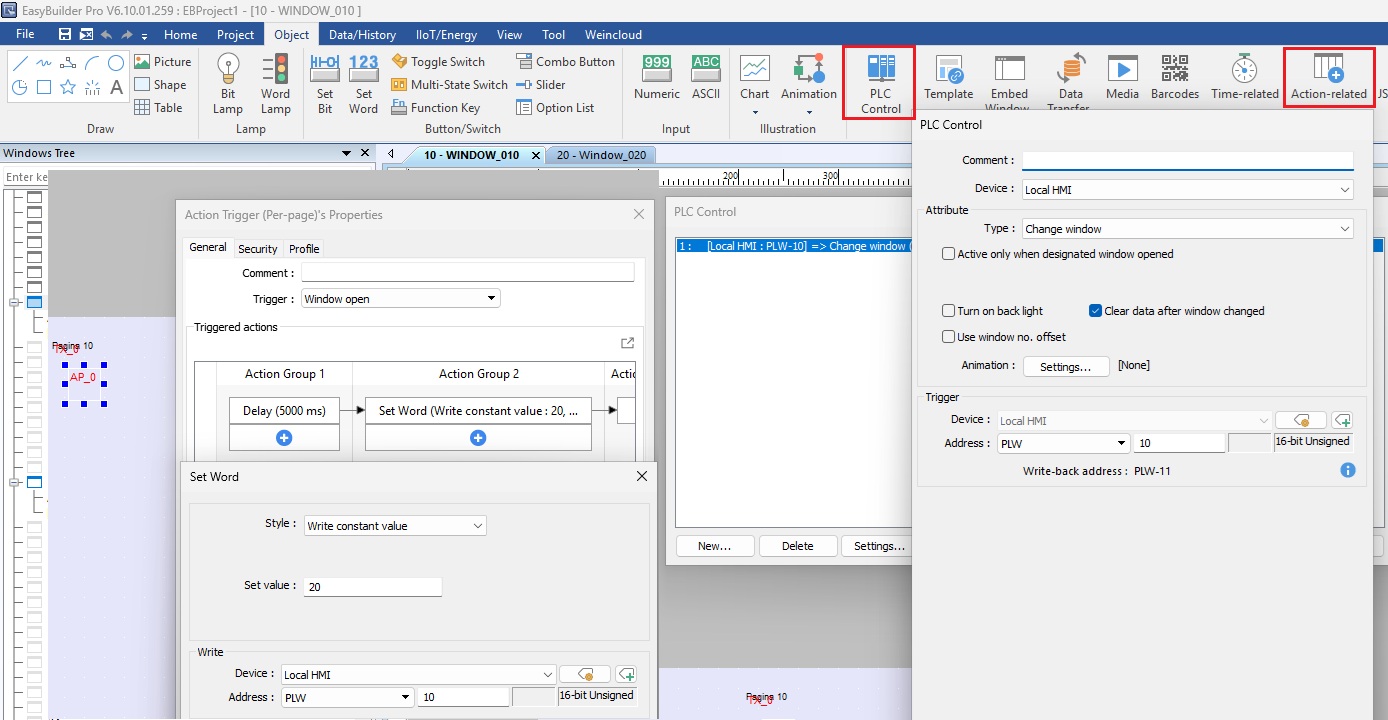Image resolution: width=1388 pixels, height=720 pixels.
Task: Enable Turn on back light checkbox
Action: (x=949, y=311)
